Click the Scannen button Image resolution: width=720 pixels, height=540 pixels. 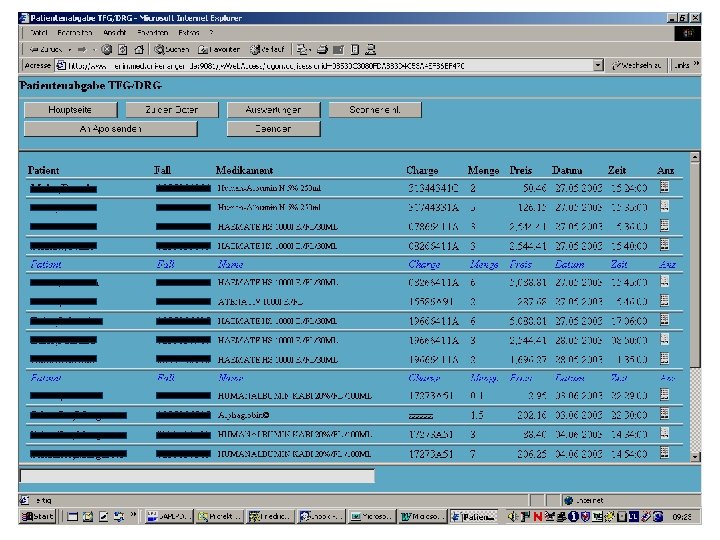pyautogui.click(x=375, y=110)
